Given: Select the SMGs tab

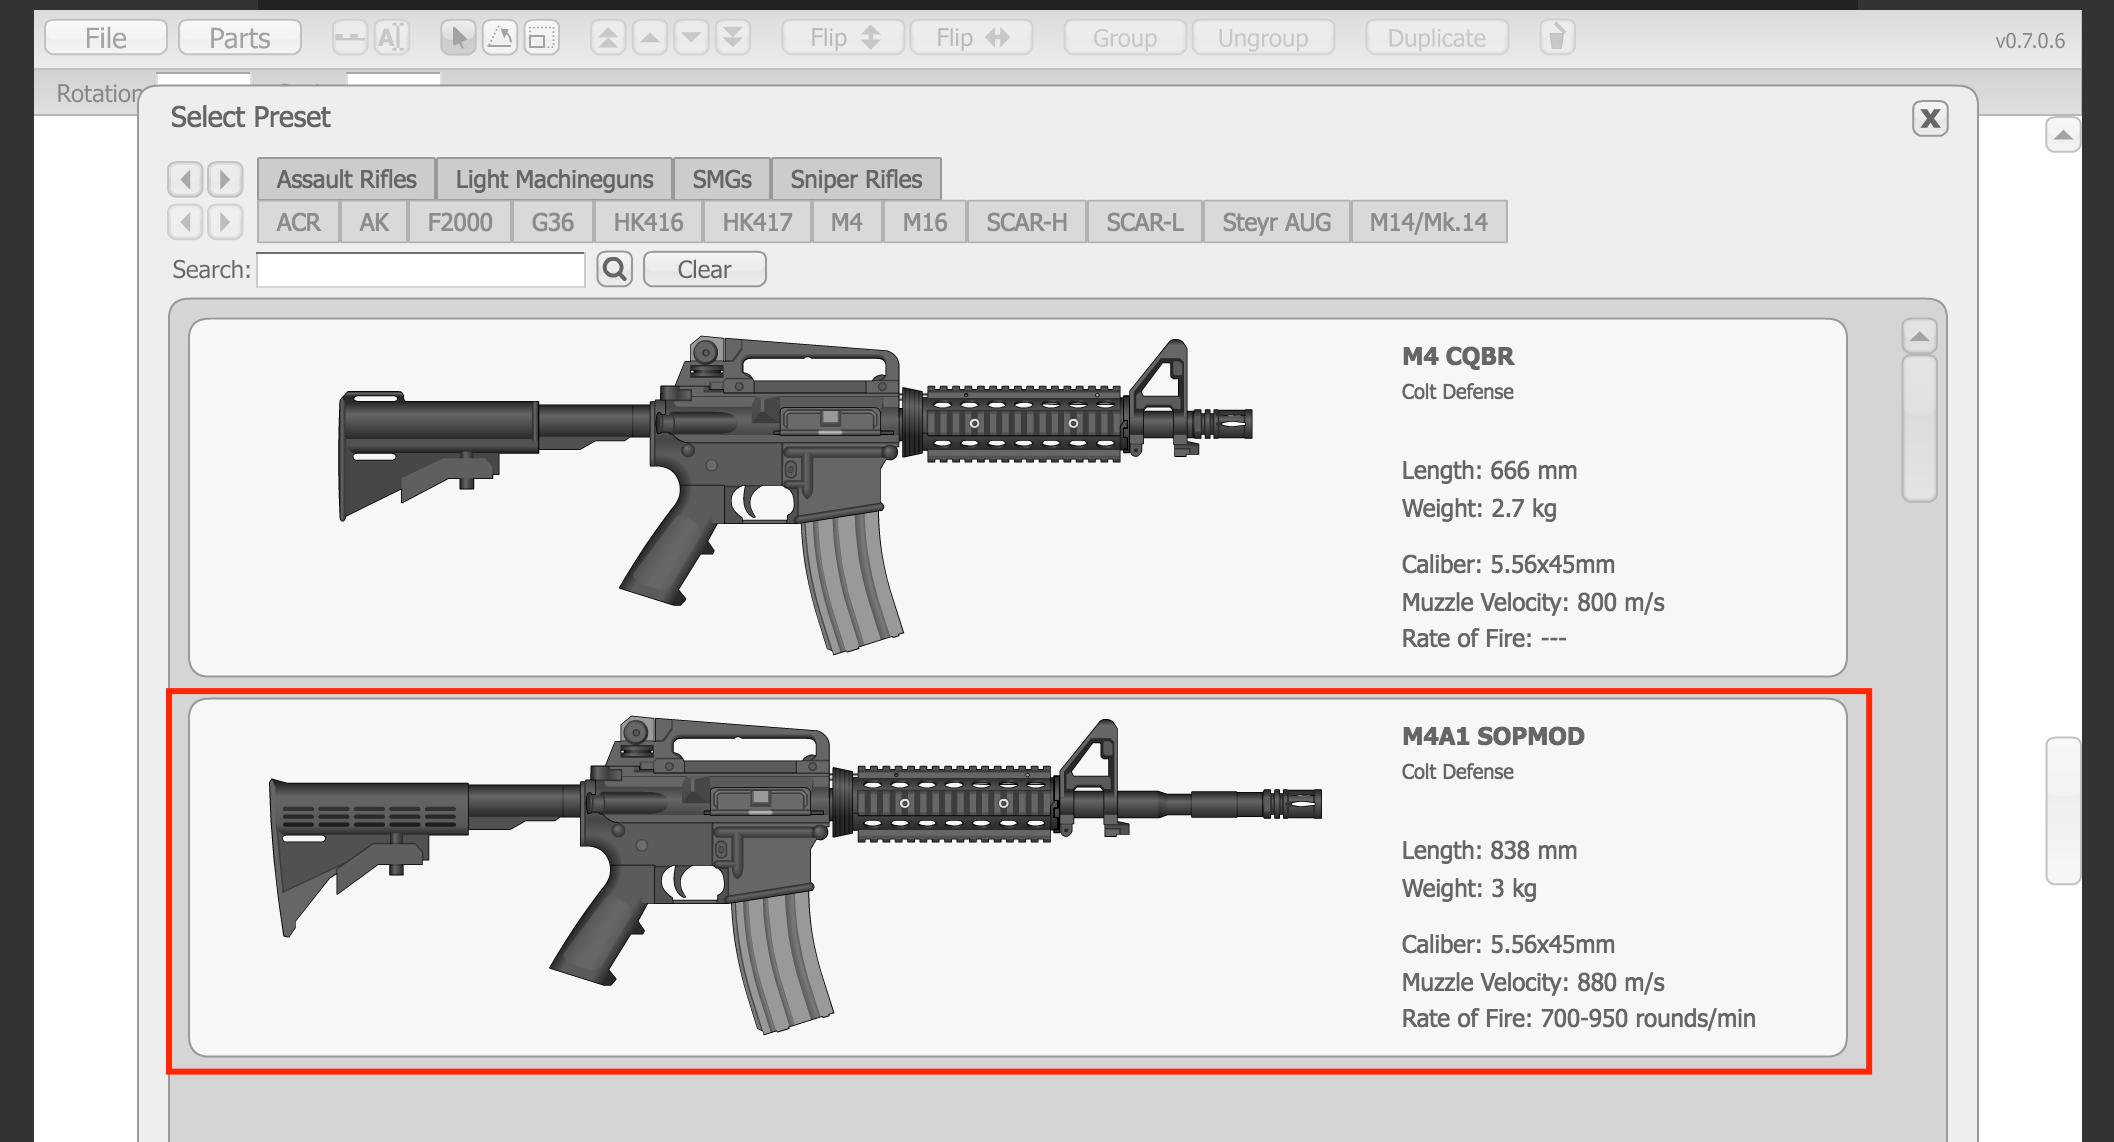Looking at the screenshot, I should tap(722, 179).
